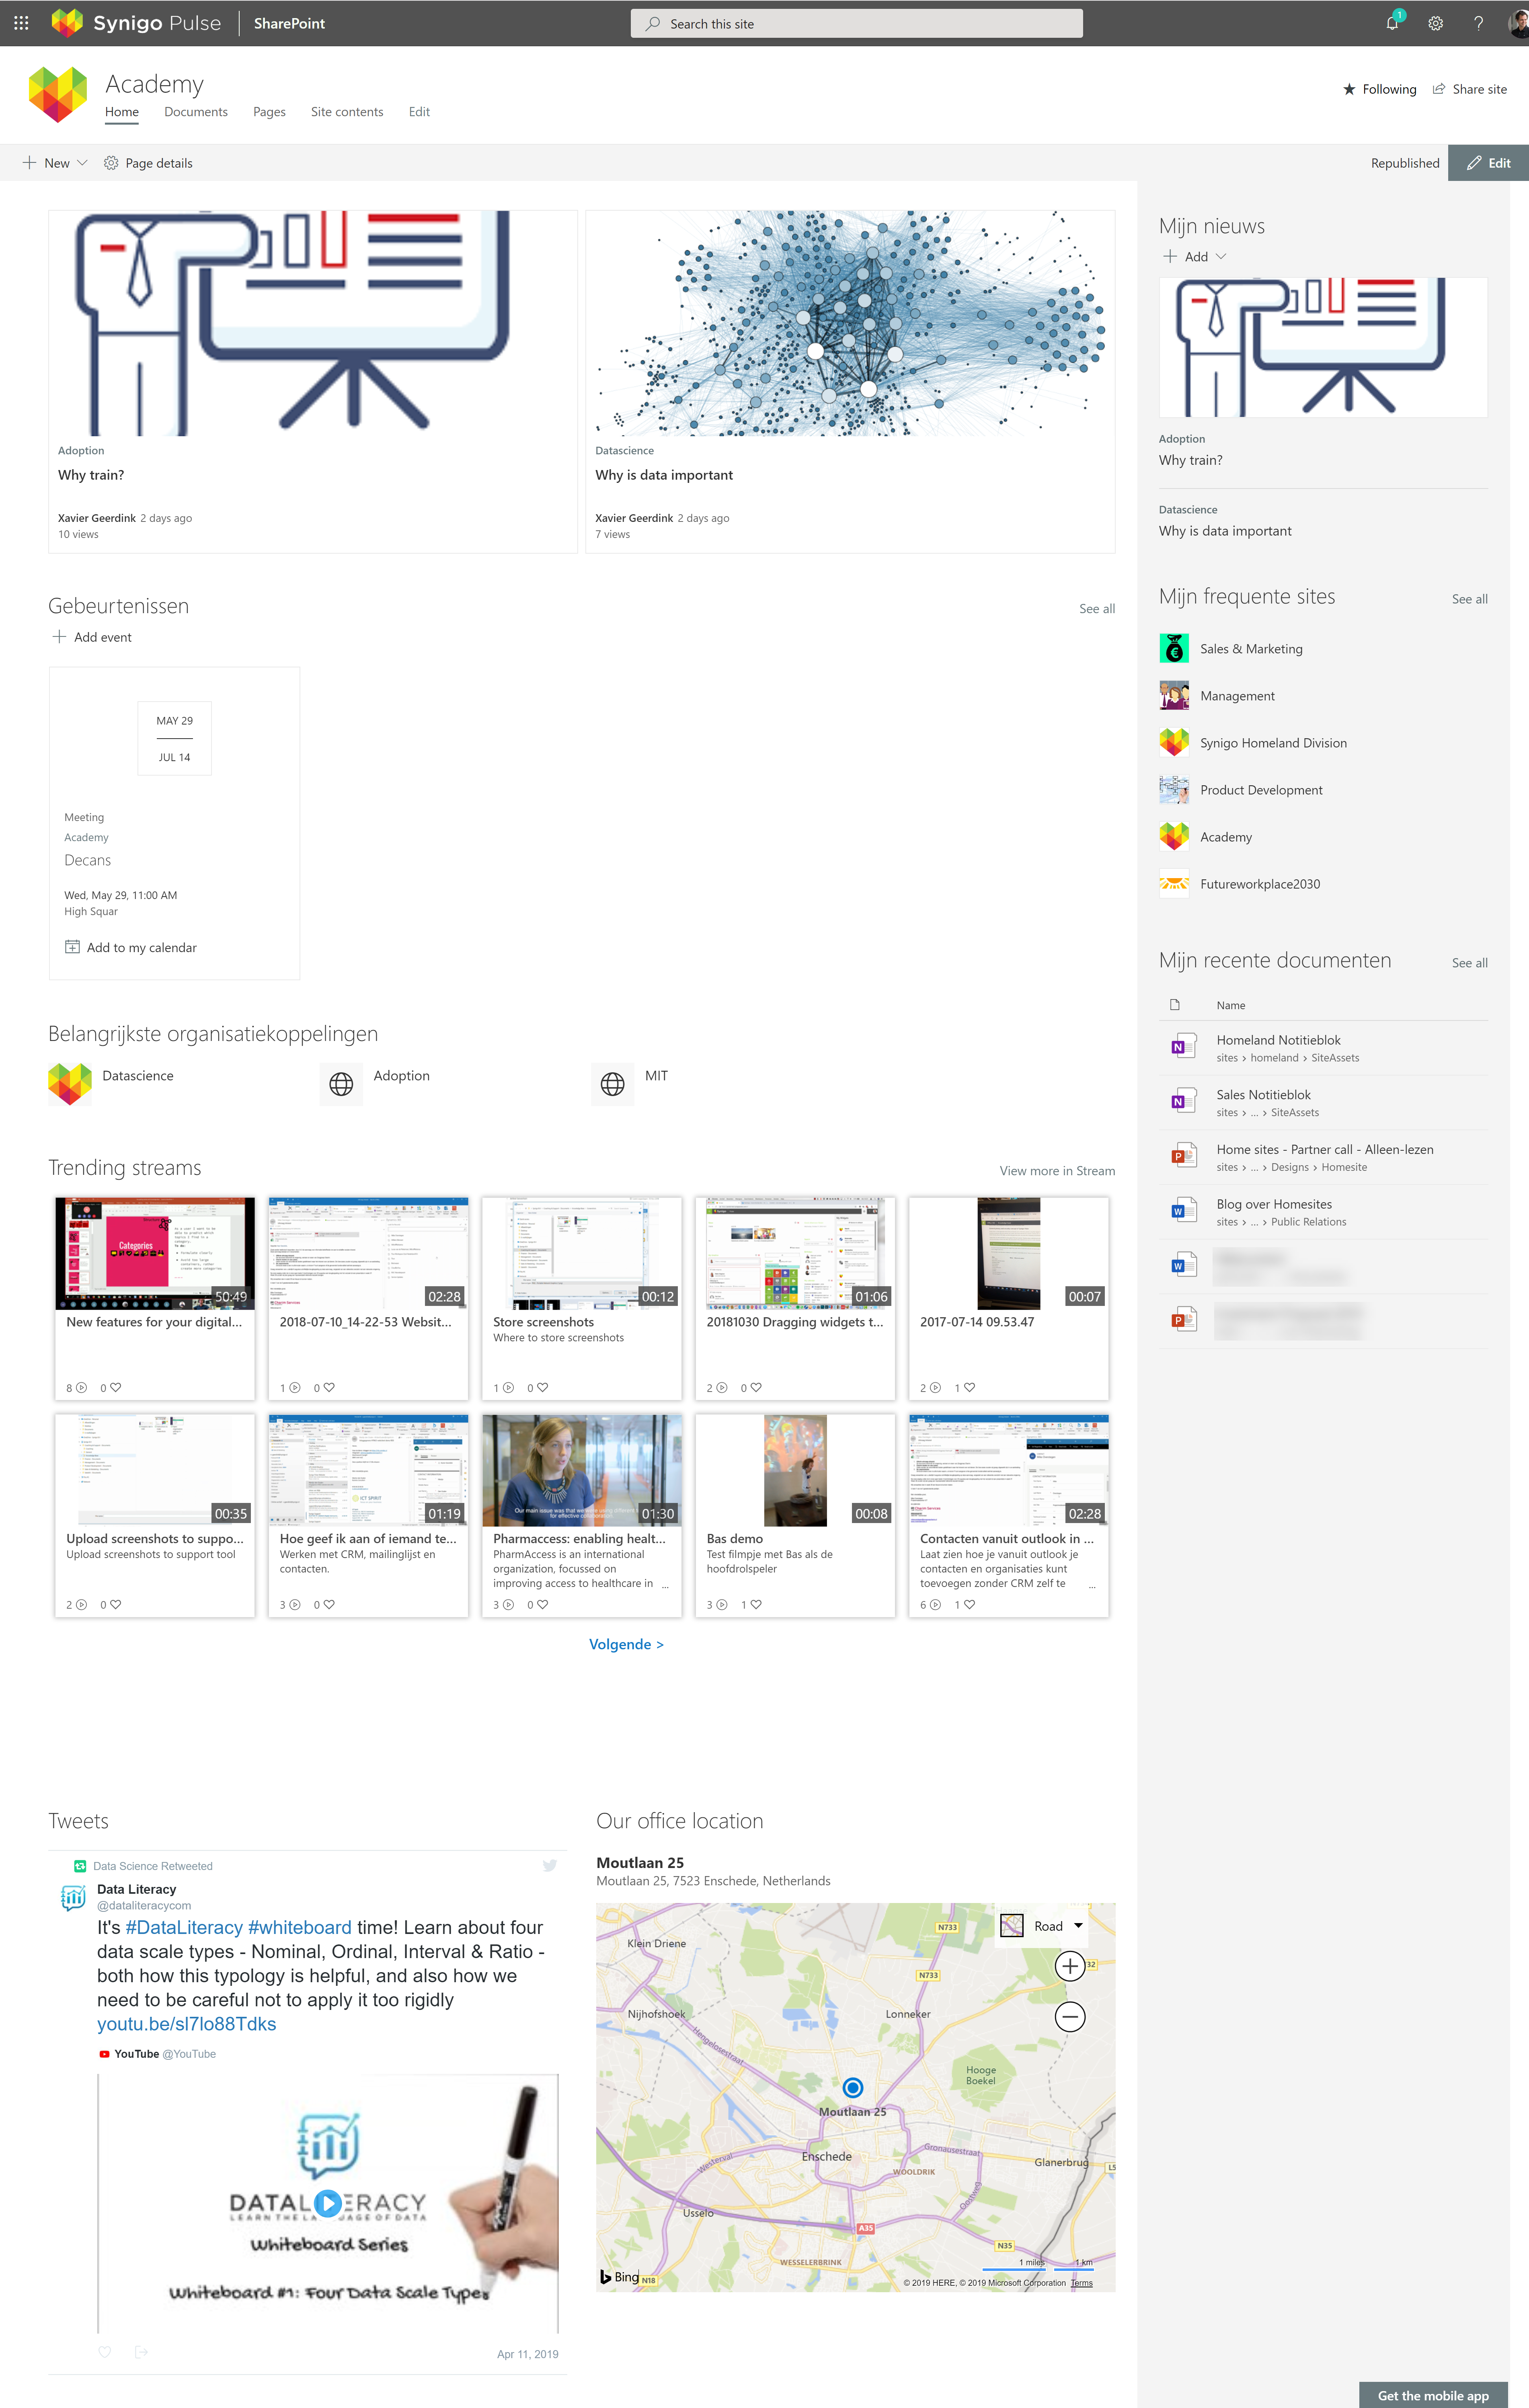This screenshot has height=2408, width=1529.
Task: Click the Moutlaan 25 map pin
Action: (853, 2087)
